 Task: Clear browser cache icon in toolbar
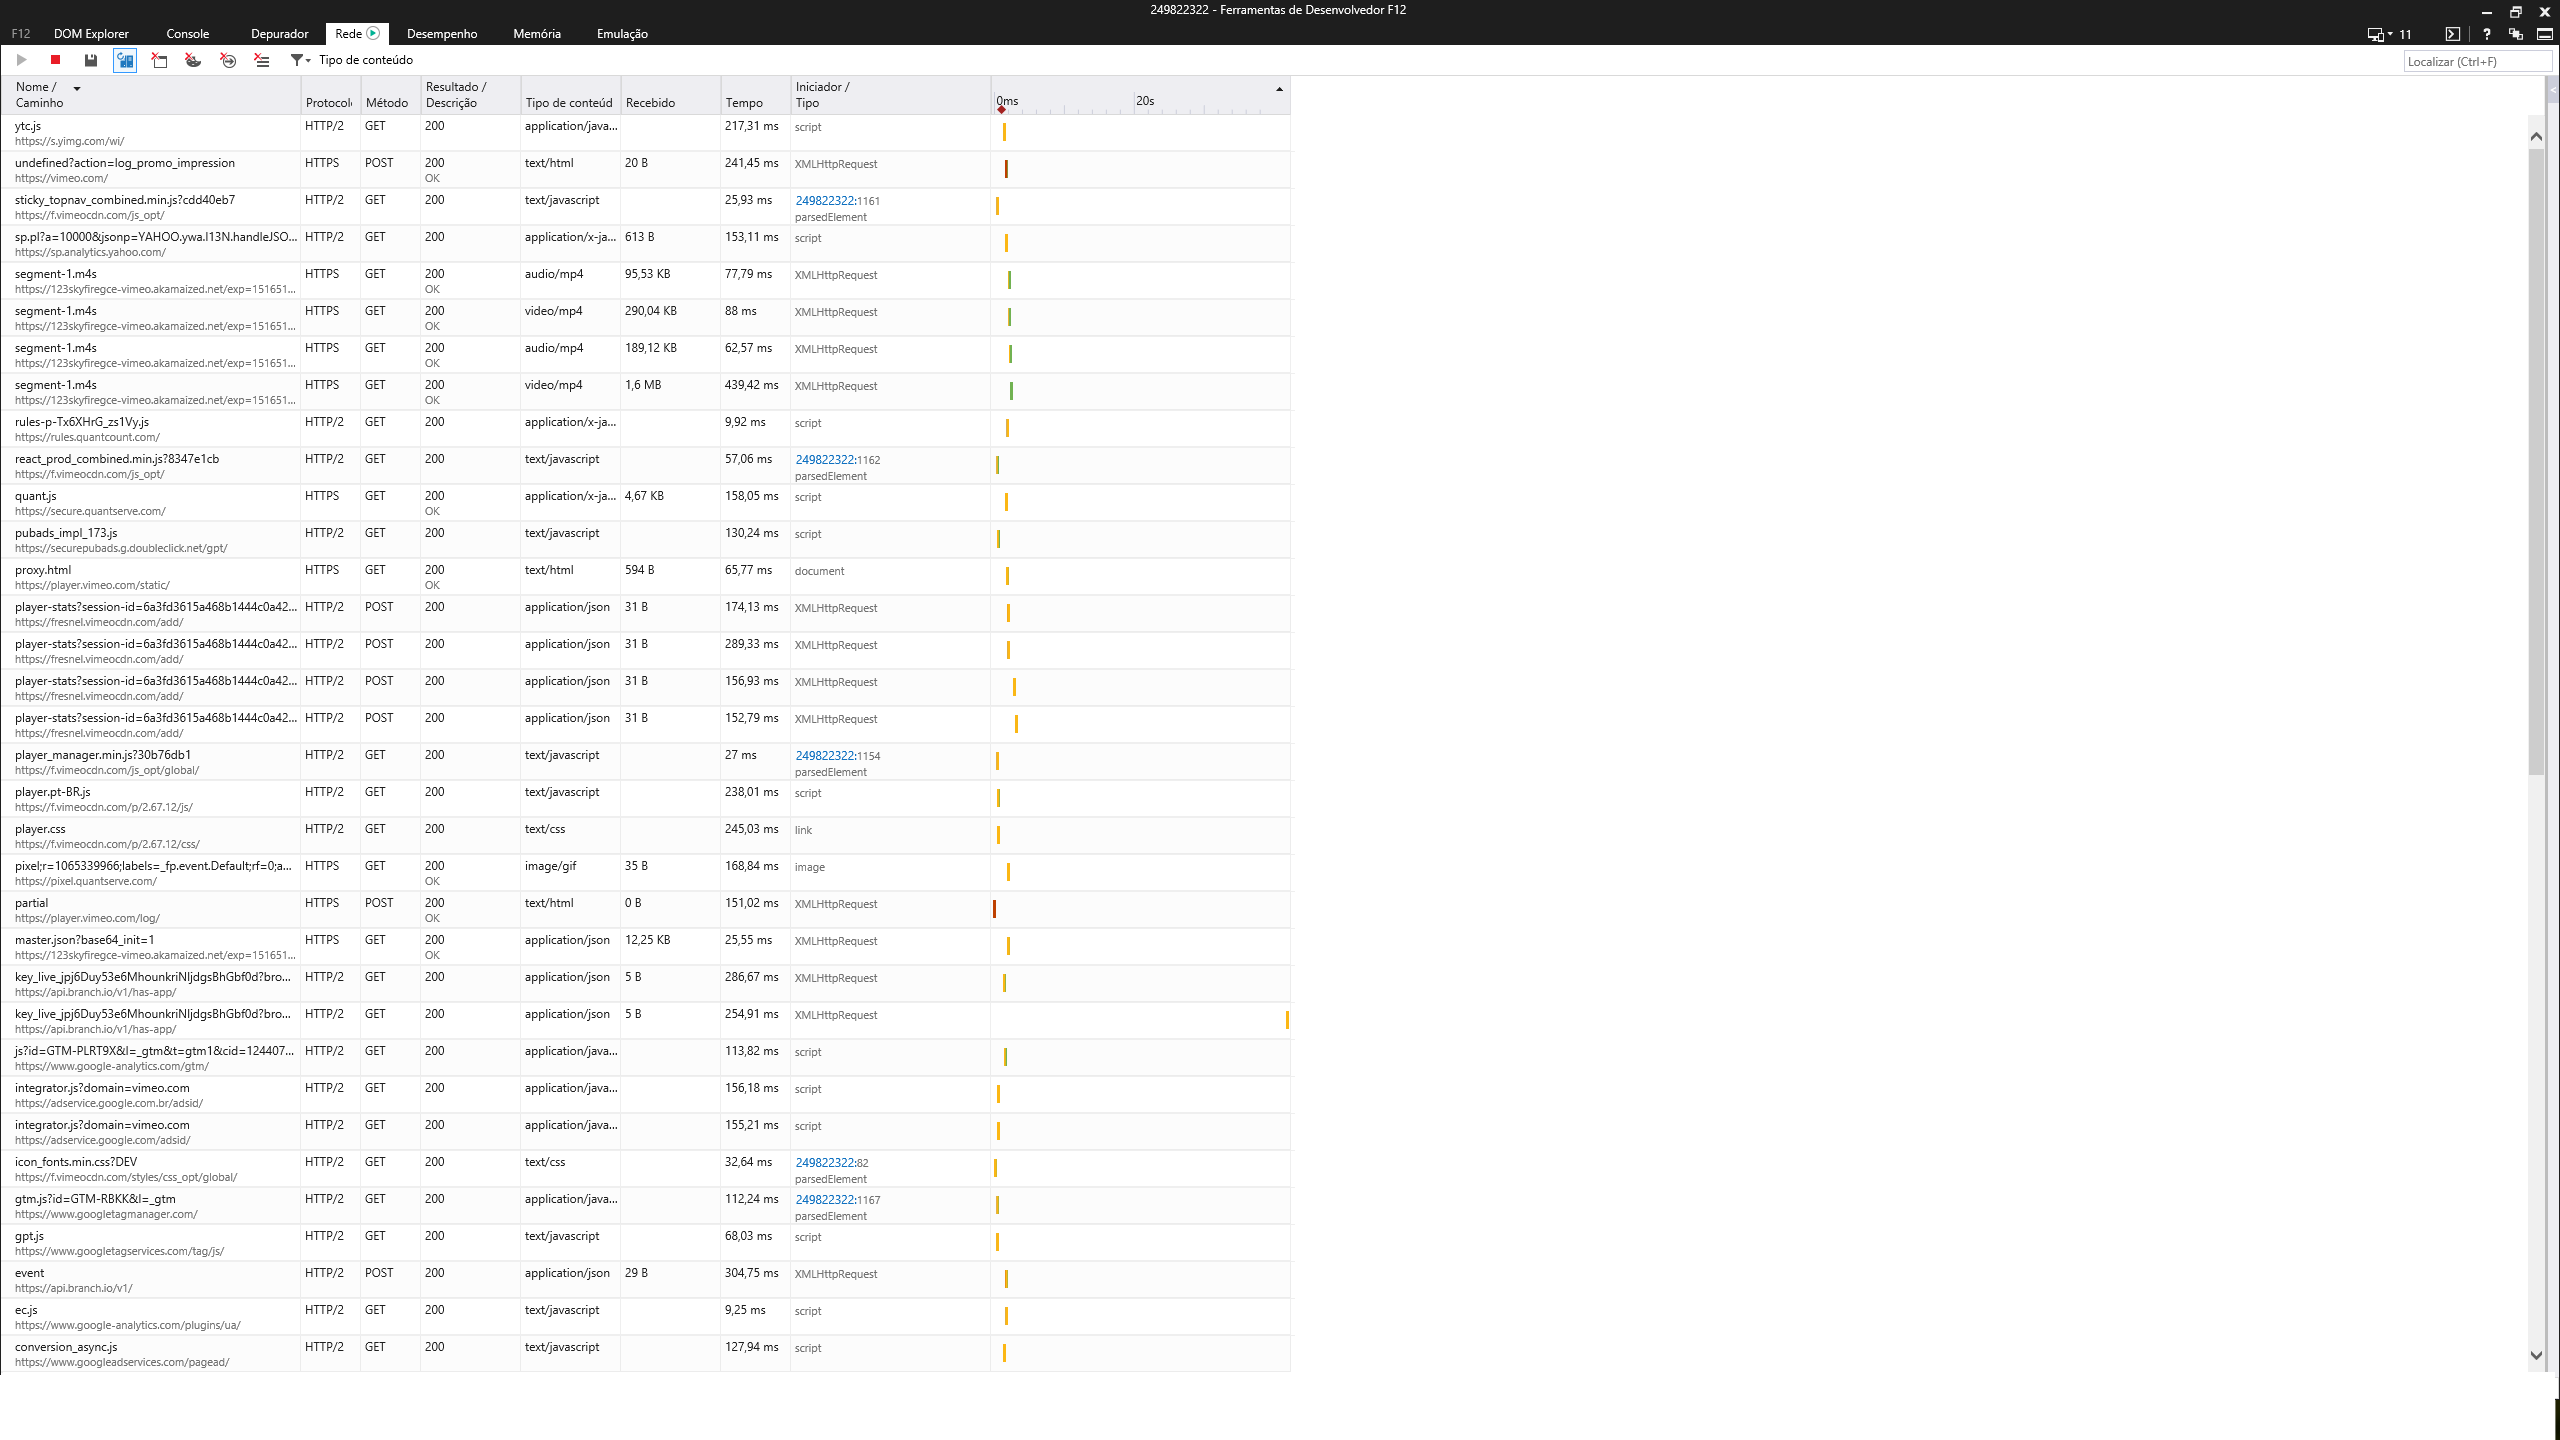click(x=159, y=60)
